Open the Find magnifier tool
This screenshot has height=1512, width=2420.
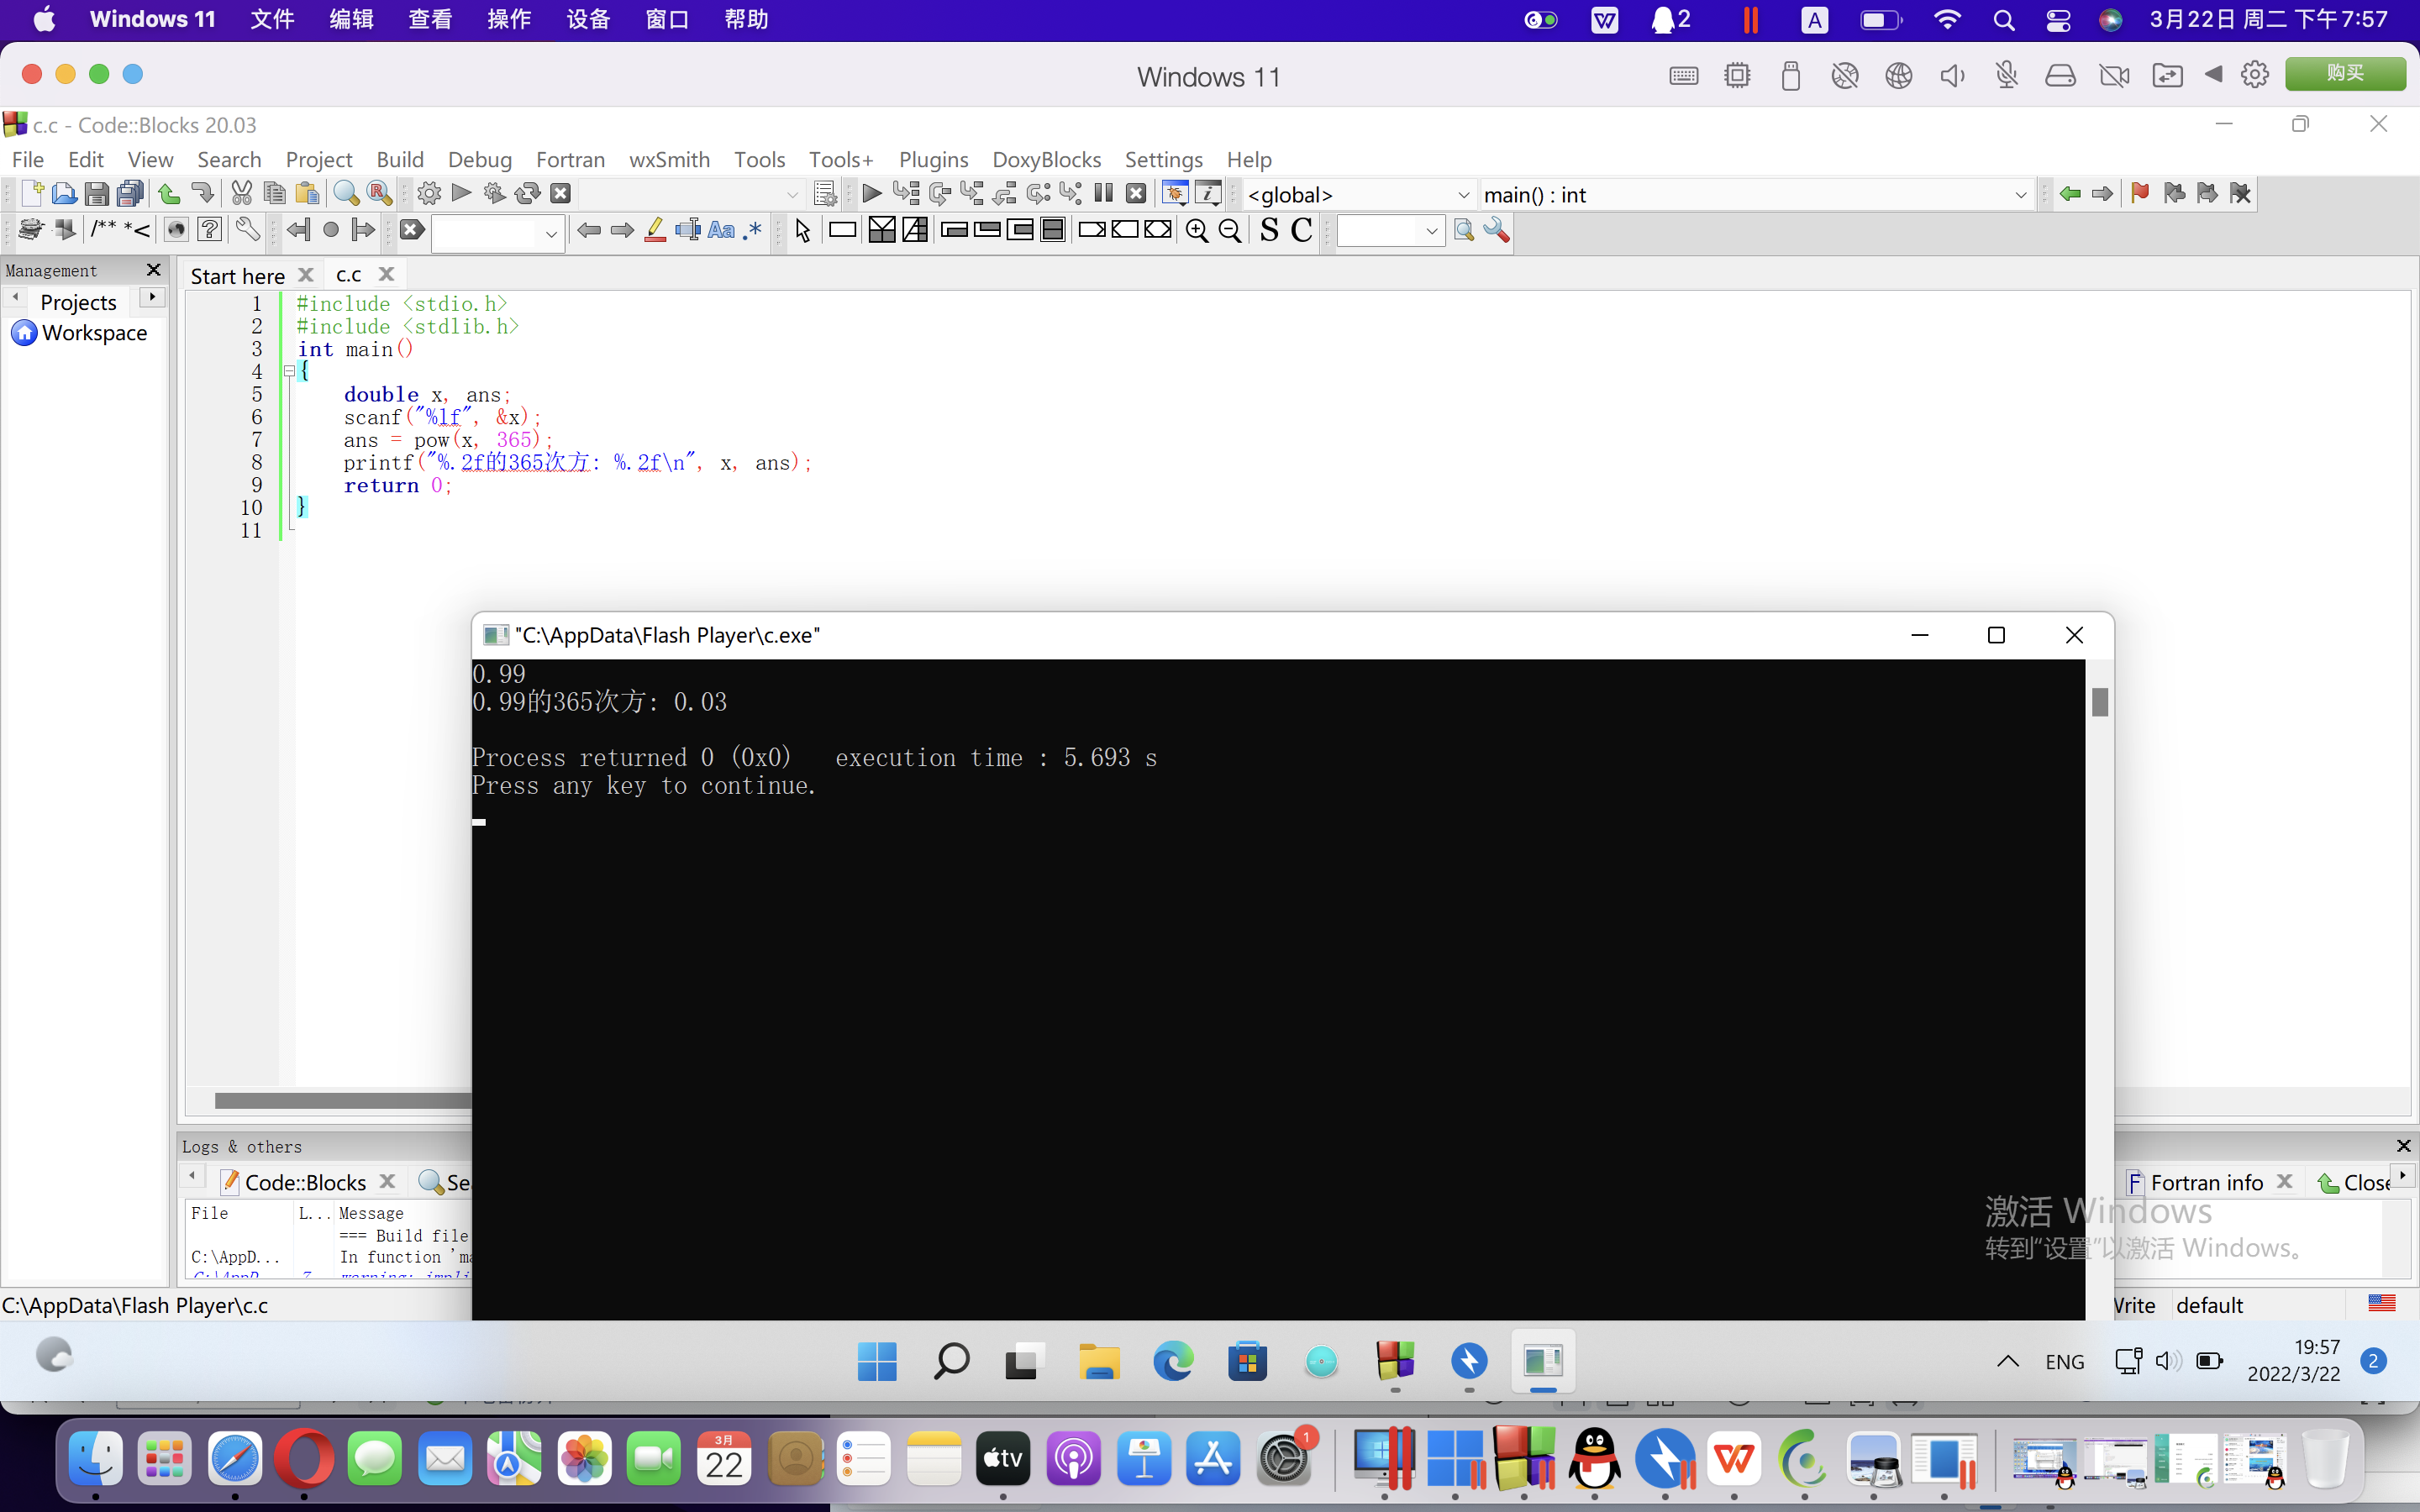point(346,194)
